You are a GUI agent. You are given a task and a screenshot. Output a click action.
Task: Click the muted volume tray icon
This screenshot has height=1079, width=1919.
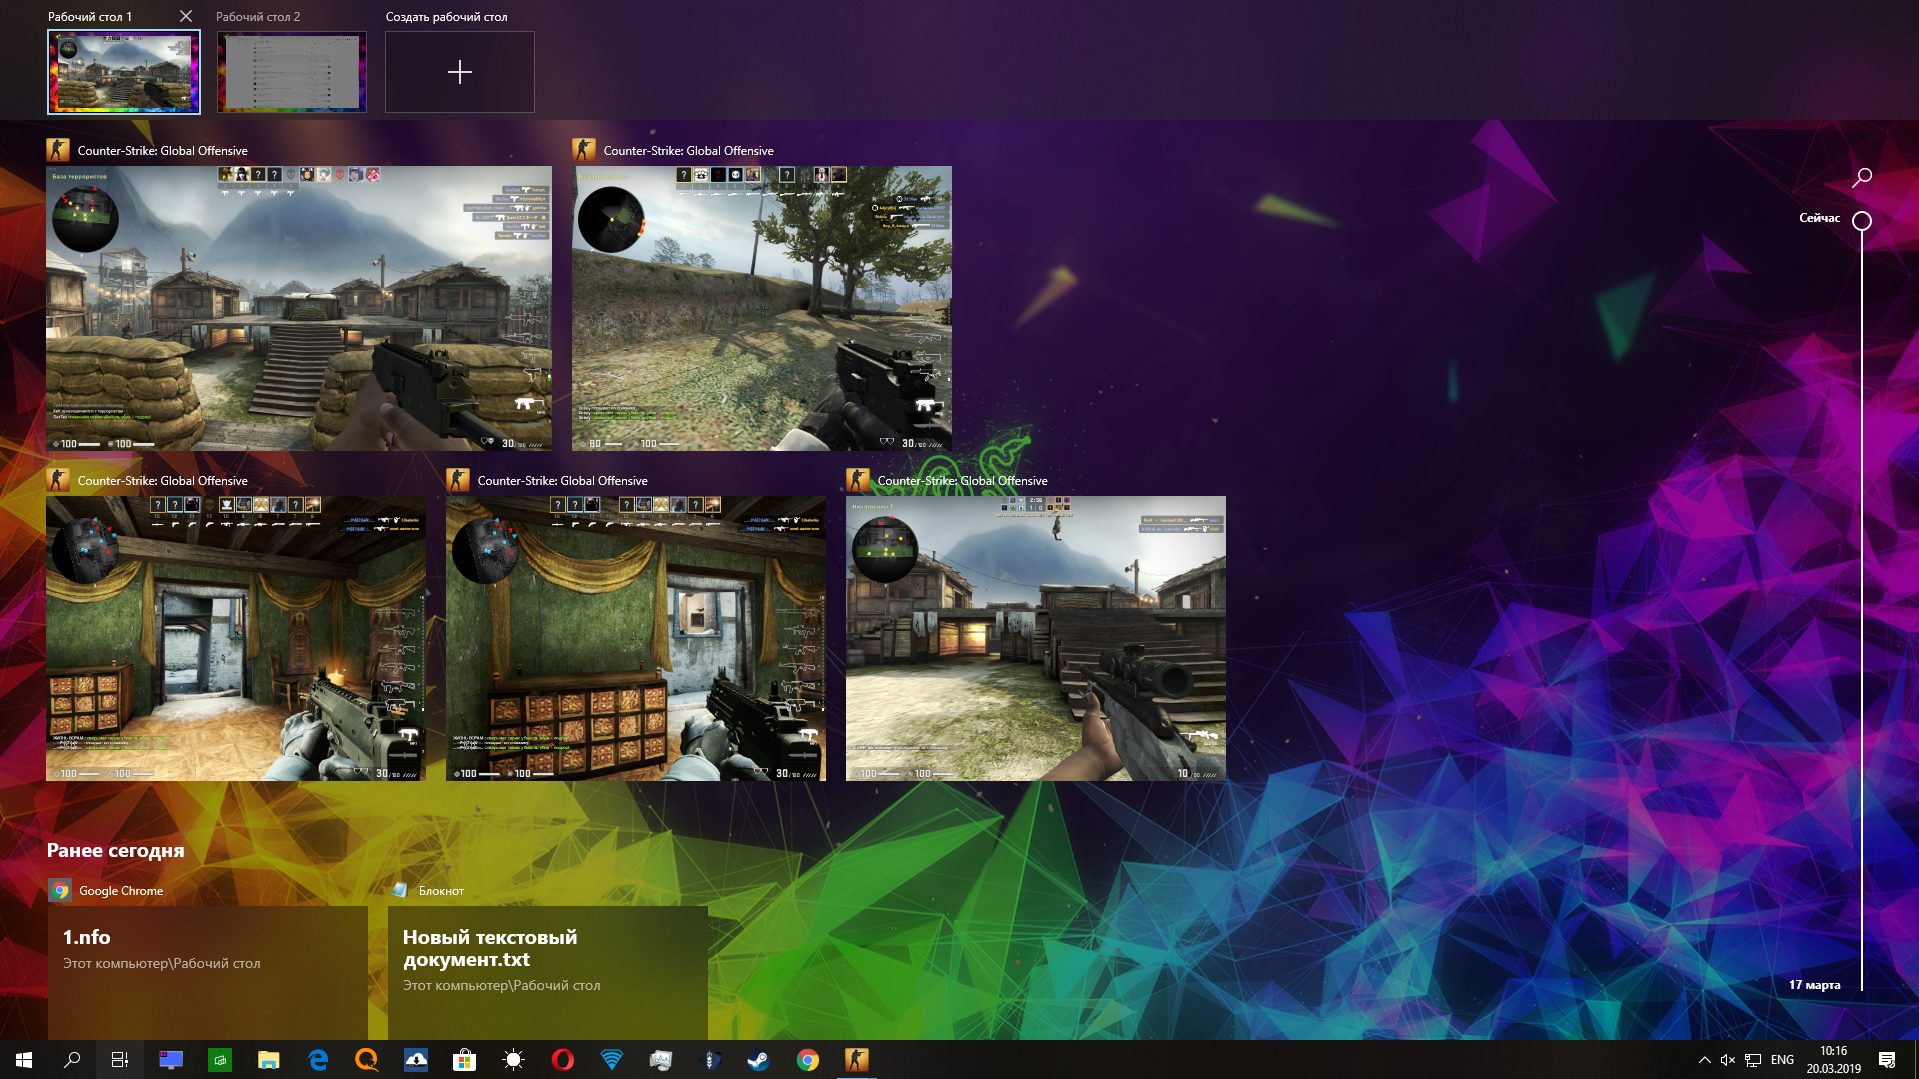pos(1728,1060)
